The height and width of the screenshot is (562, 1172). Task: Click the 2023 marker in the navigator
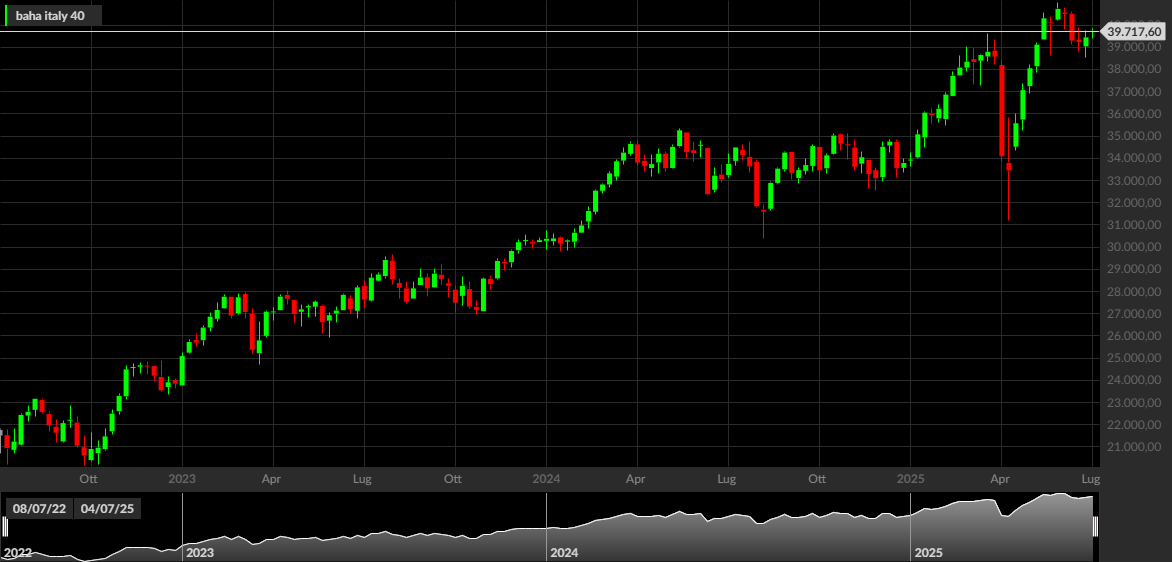(x=200, y=553)
